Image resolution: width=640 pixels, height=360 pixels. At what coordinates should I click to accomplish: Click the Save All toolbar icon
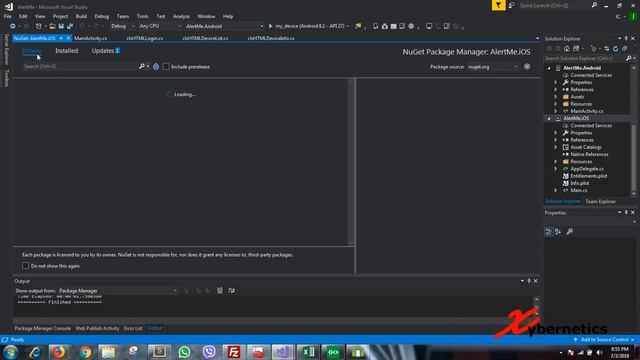(x=70, y=26)
